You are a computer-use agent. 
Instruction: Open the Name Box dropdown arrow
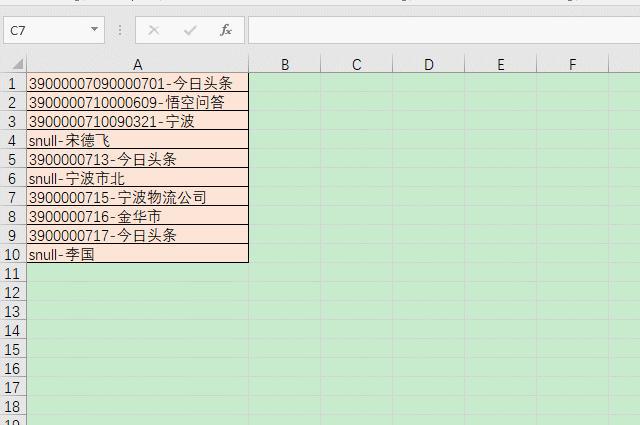coord(94,29)
